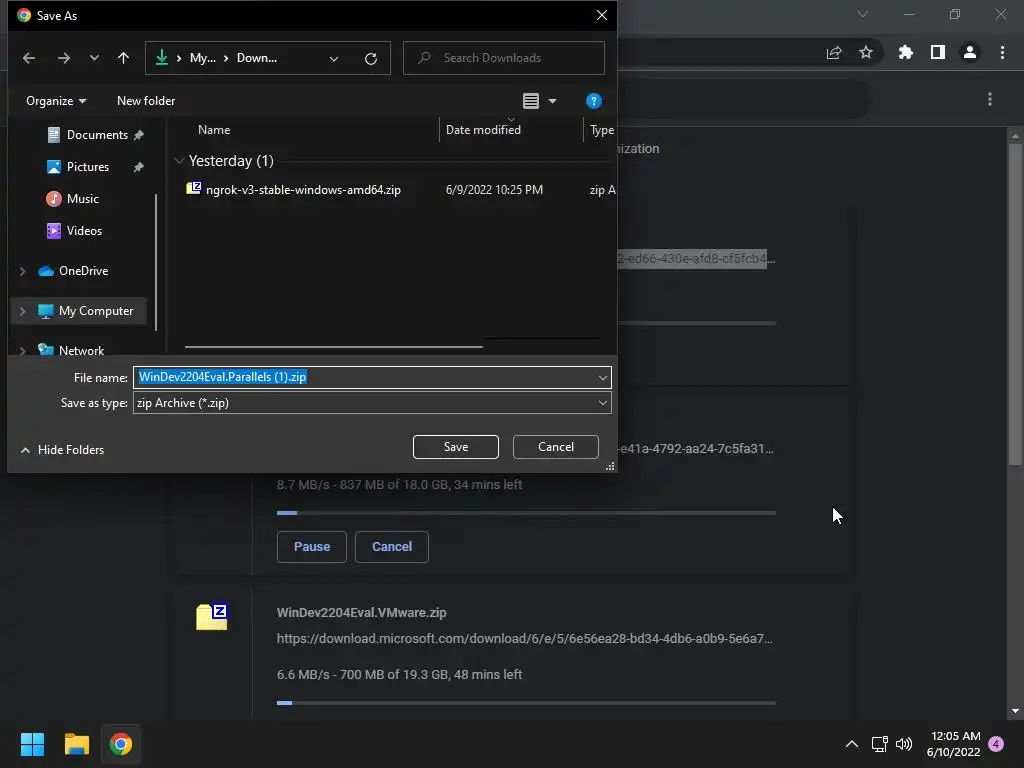The width and height of the screenshot is (1024, 768).
Task: Expand the address bar path dropdown
Action: (x=334, y=59)
